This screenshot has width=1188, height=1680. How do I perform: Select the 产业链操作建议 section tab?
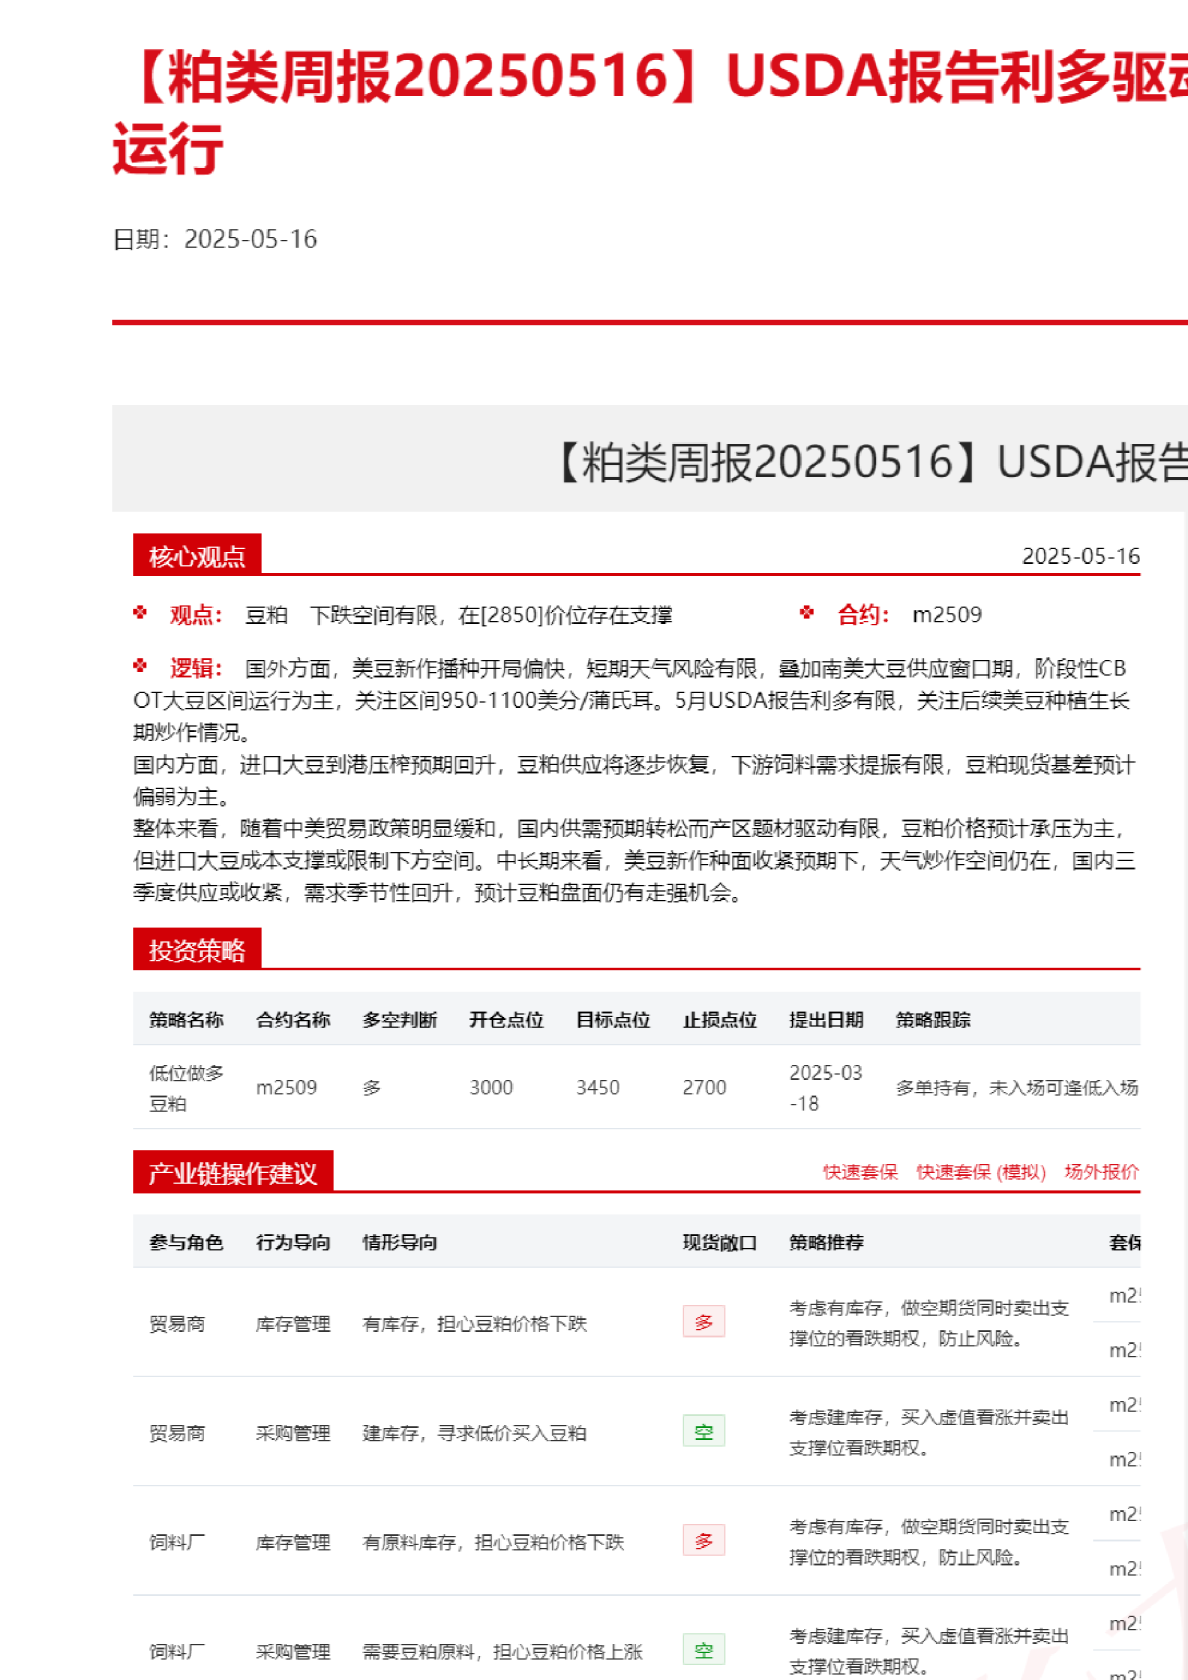click(233, 1173)
